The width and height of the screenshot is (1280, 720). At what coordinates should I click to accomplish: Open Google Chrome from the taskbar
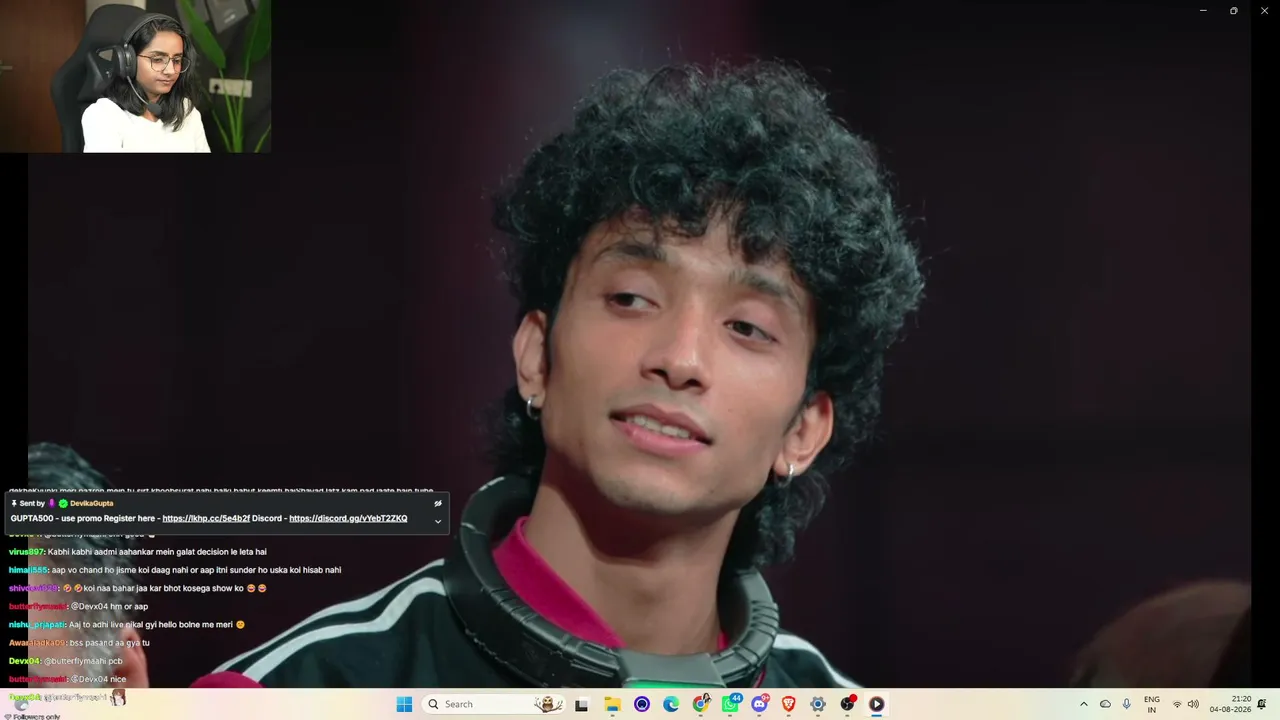coord(701,704)
